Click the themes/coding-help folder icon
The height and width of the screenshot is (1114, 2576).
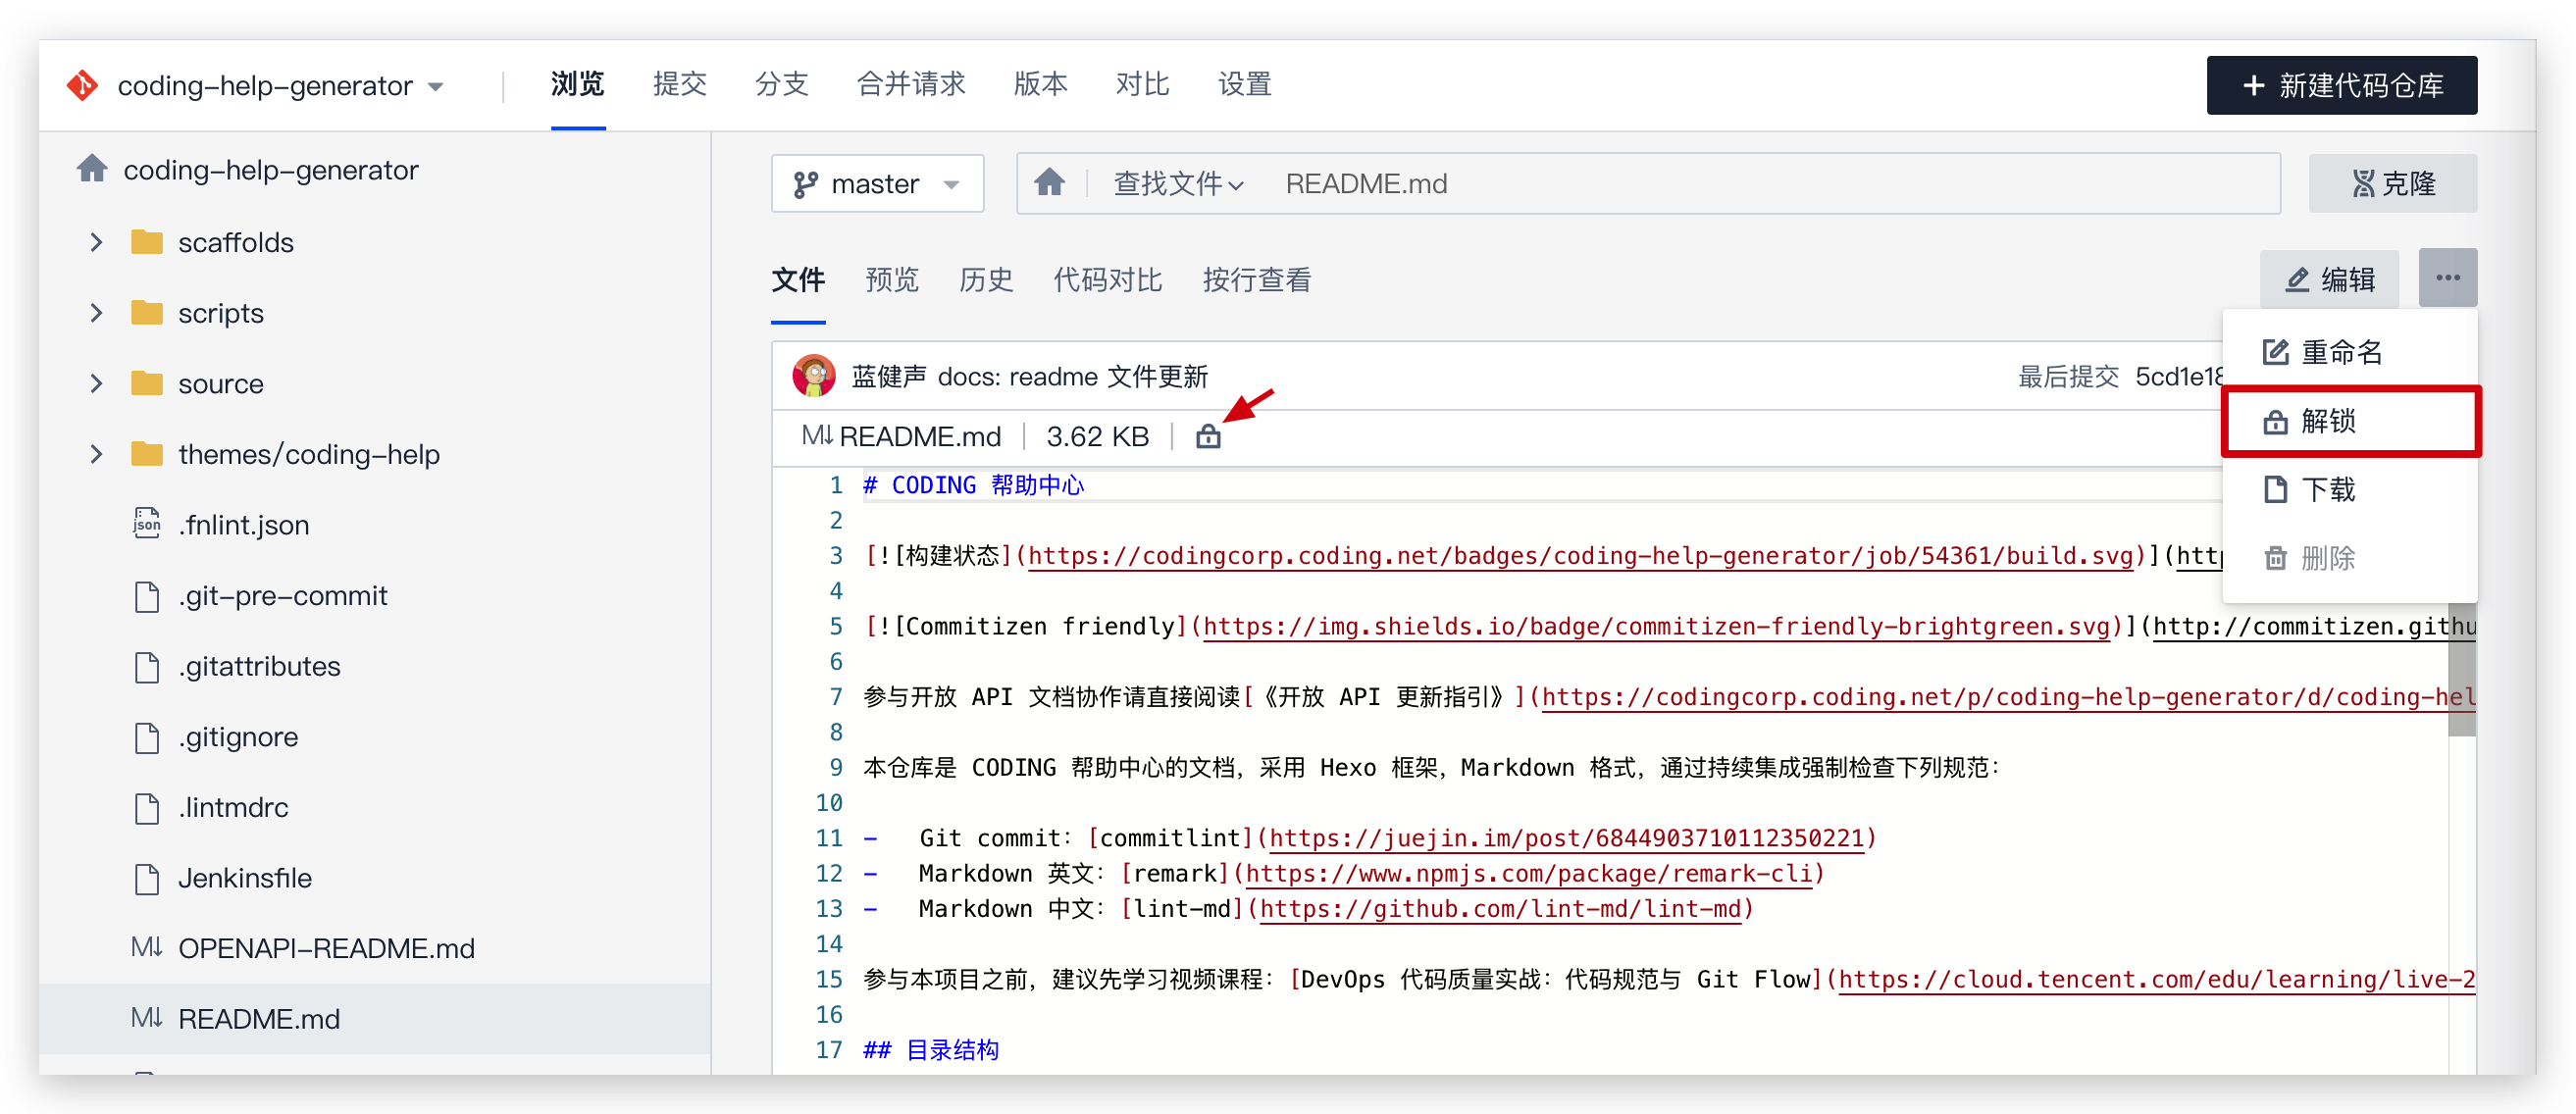(147, 454)
